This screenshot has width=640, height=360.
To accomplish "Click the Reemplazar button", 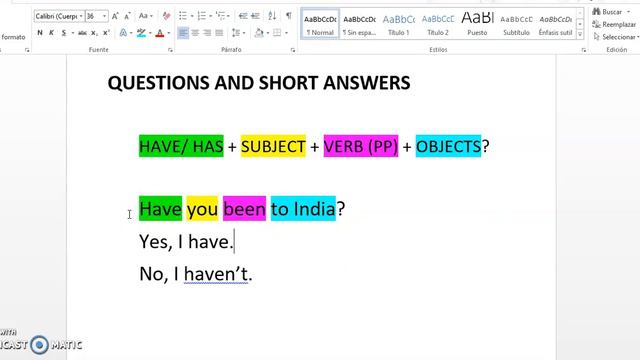I will 614,24.
